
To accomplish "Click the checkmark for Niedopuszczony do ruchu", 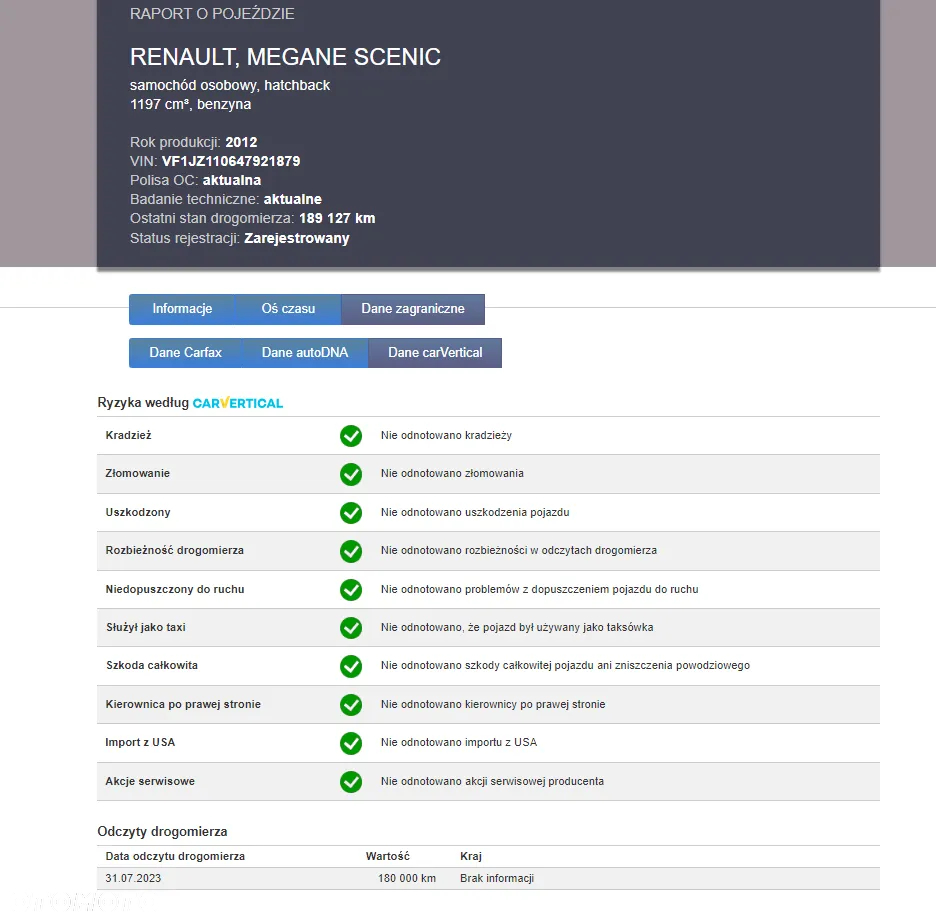I will [x=350, y=590].
